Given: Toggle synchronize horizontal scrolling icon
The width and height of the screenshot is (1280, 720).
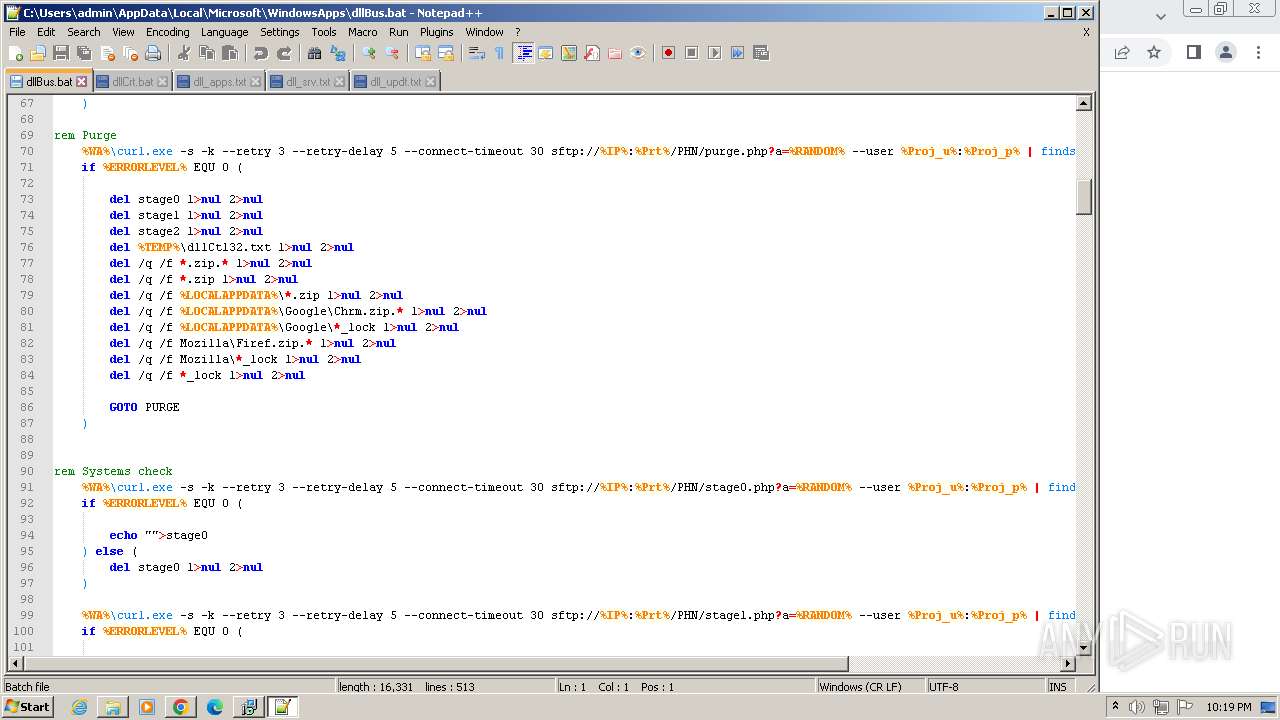Looking at the screenshot, I should click(446, 53).
